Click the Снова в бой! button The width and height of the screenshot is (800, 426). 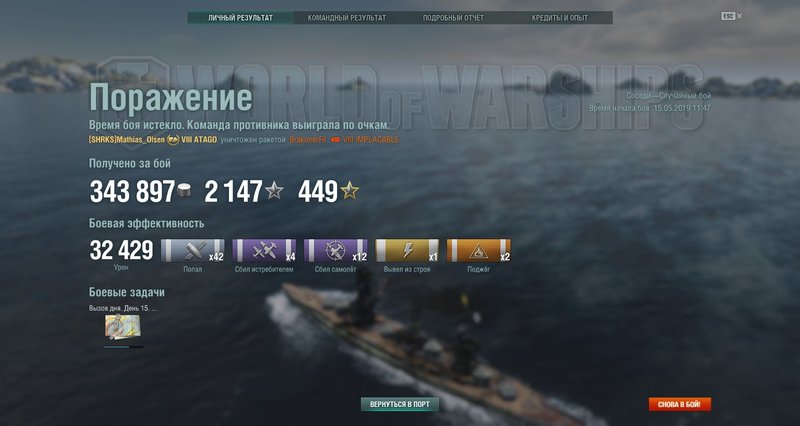coord(680,404)
